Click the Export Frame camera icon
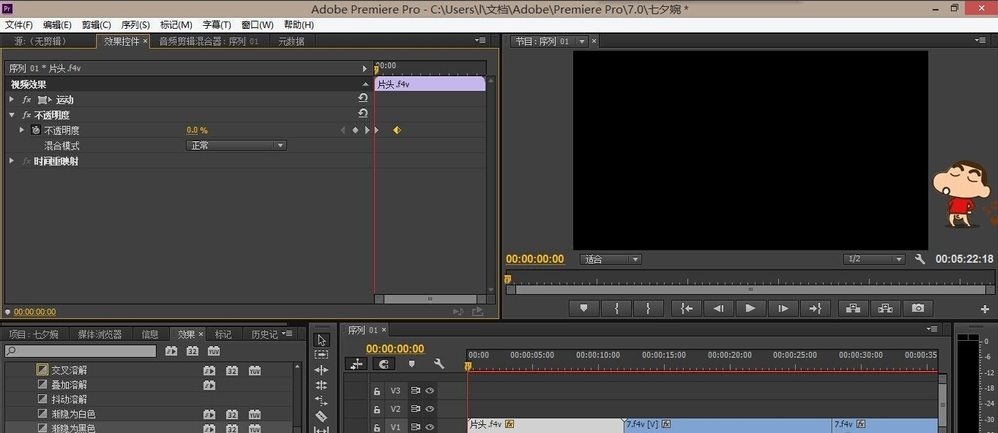 tap(916, 308)
